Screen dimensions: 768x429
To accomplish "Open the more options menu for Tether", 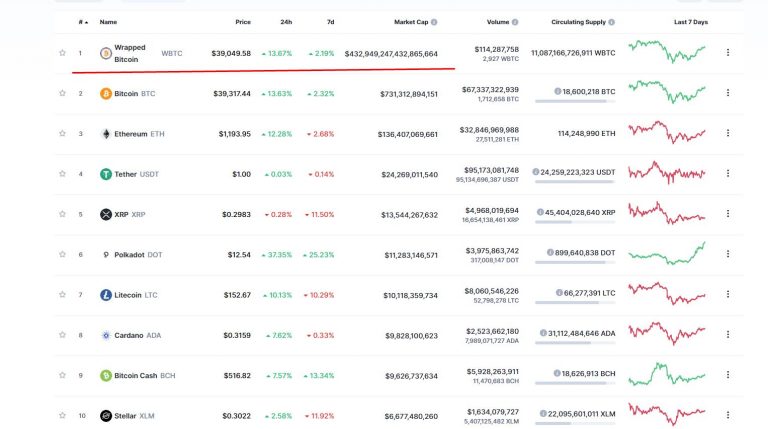I will (x=728, y=173).
